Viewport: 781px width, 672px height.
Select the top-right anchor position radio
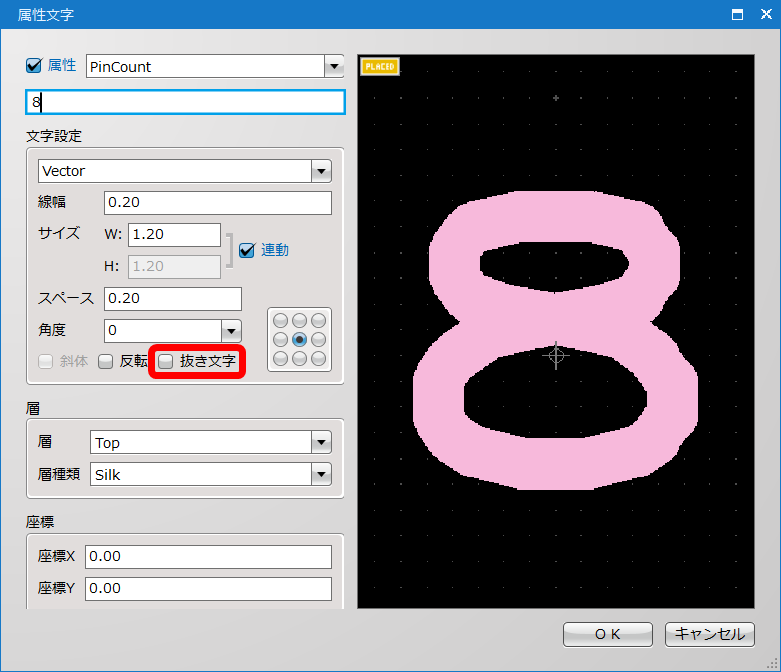(318, 321)
